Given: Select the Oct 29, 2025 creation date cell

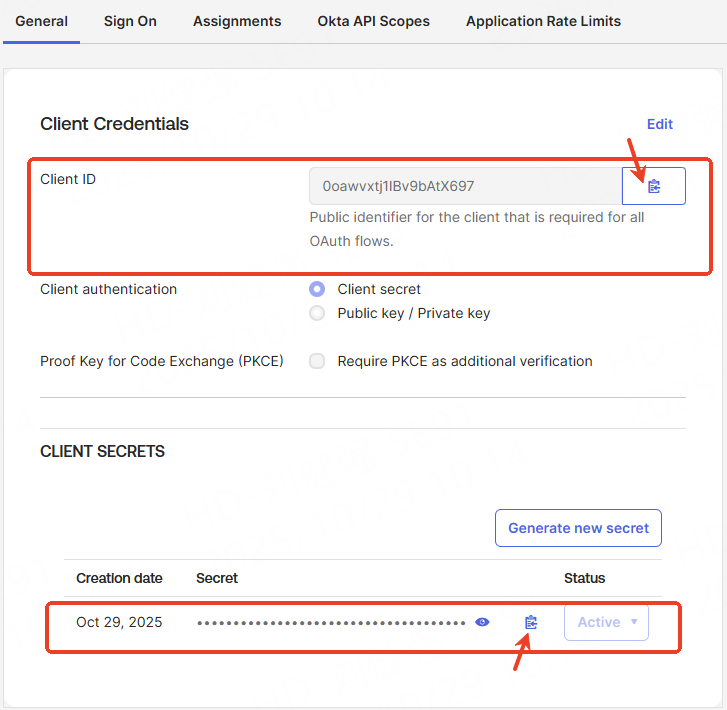Looking at the screenshot, I should click(x=119, y=622).
